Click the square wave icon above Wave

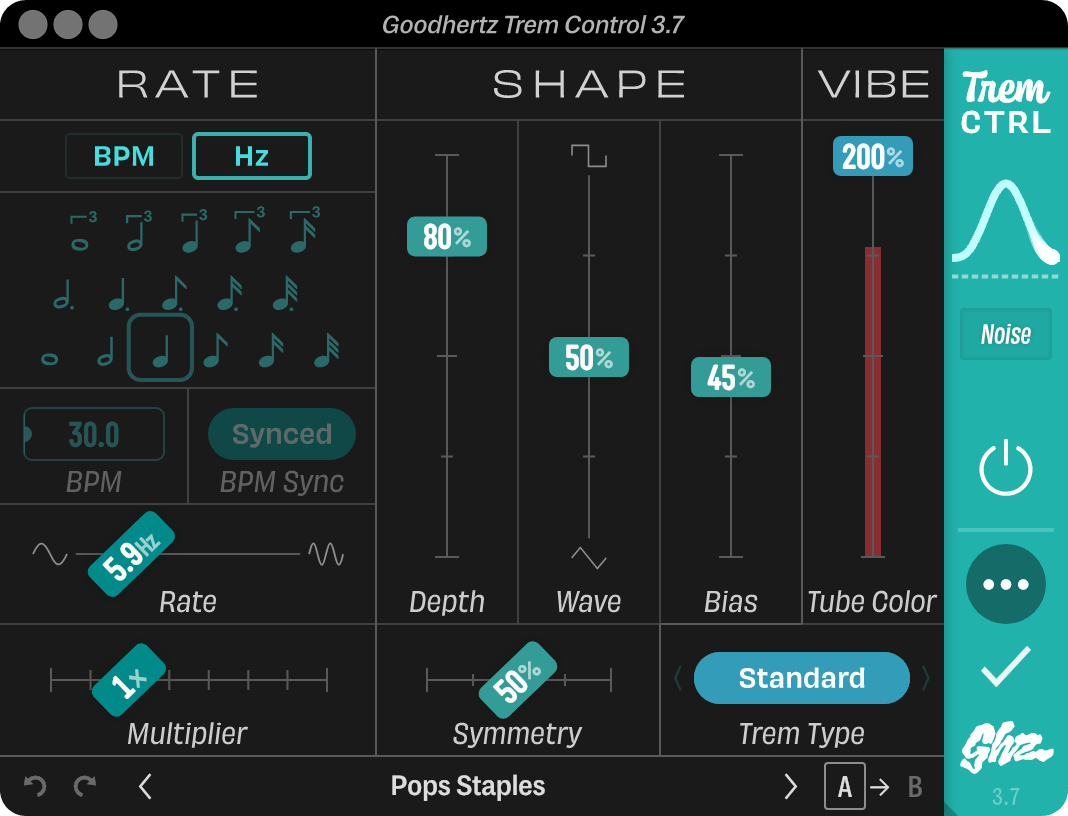click(588, 155)
